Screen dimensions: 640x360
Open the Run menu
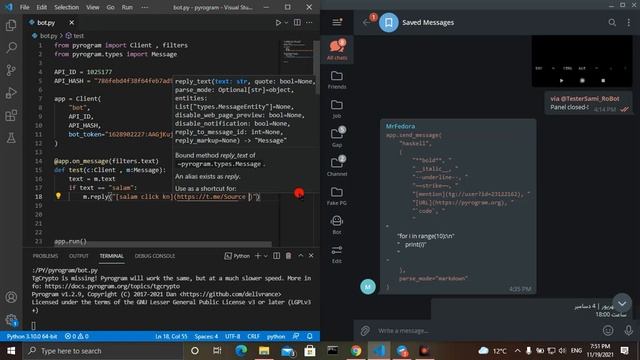click(x=127, y=7)
